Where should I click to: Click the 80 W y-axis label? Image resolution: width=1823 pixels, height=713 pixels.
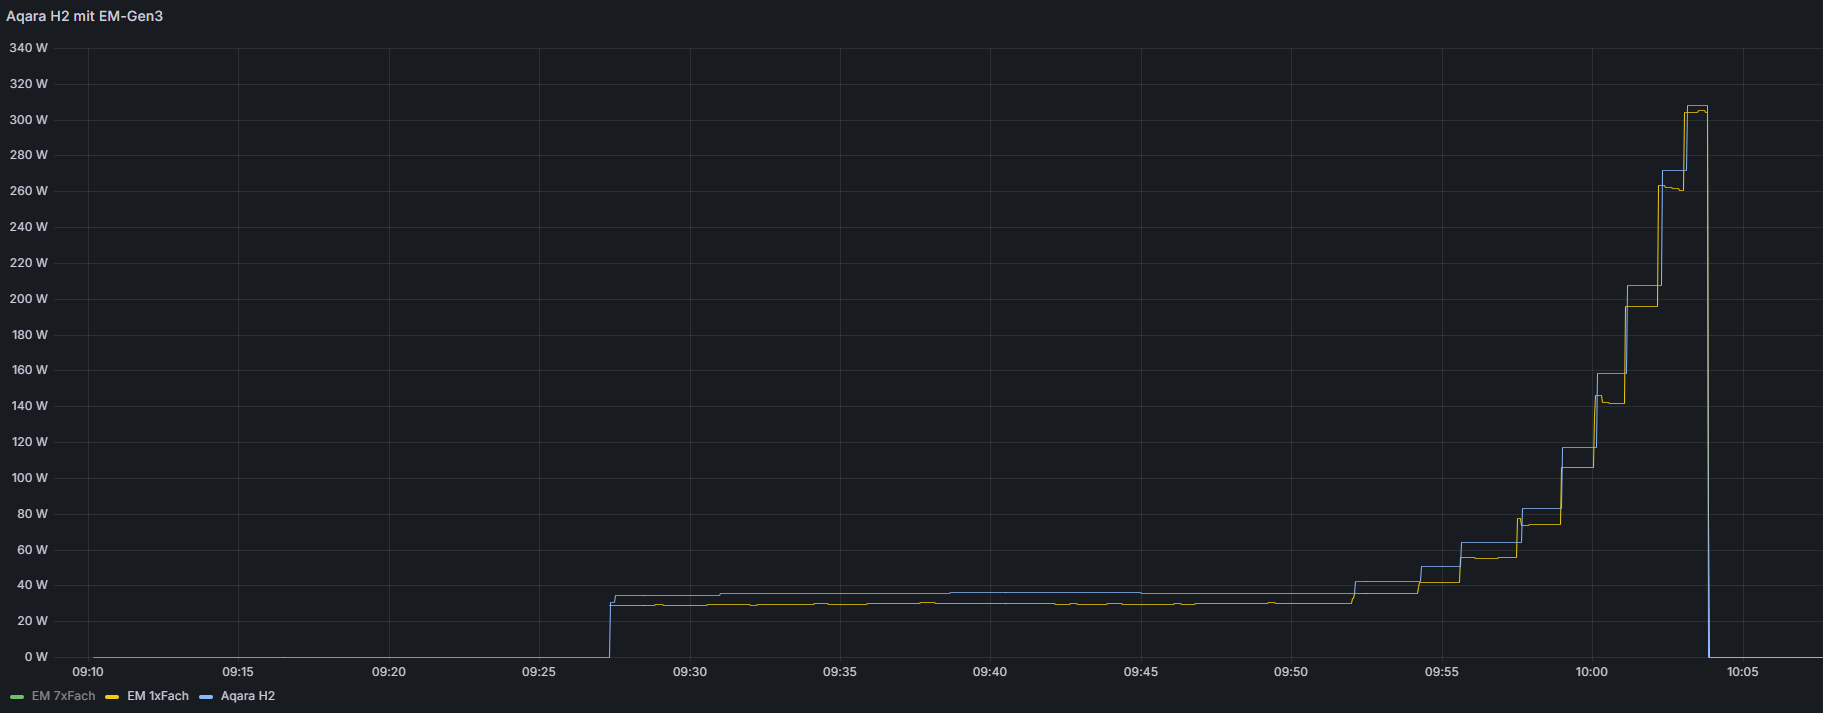tap(32, 514)
